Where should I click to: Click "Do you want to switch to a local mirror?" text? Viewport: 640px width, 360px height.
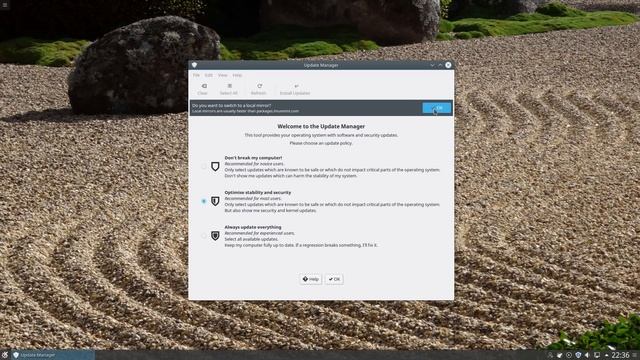tap(231, 105)
